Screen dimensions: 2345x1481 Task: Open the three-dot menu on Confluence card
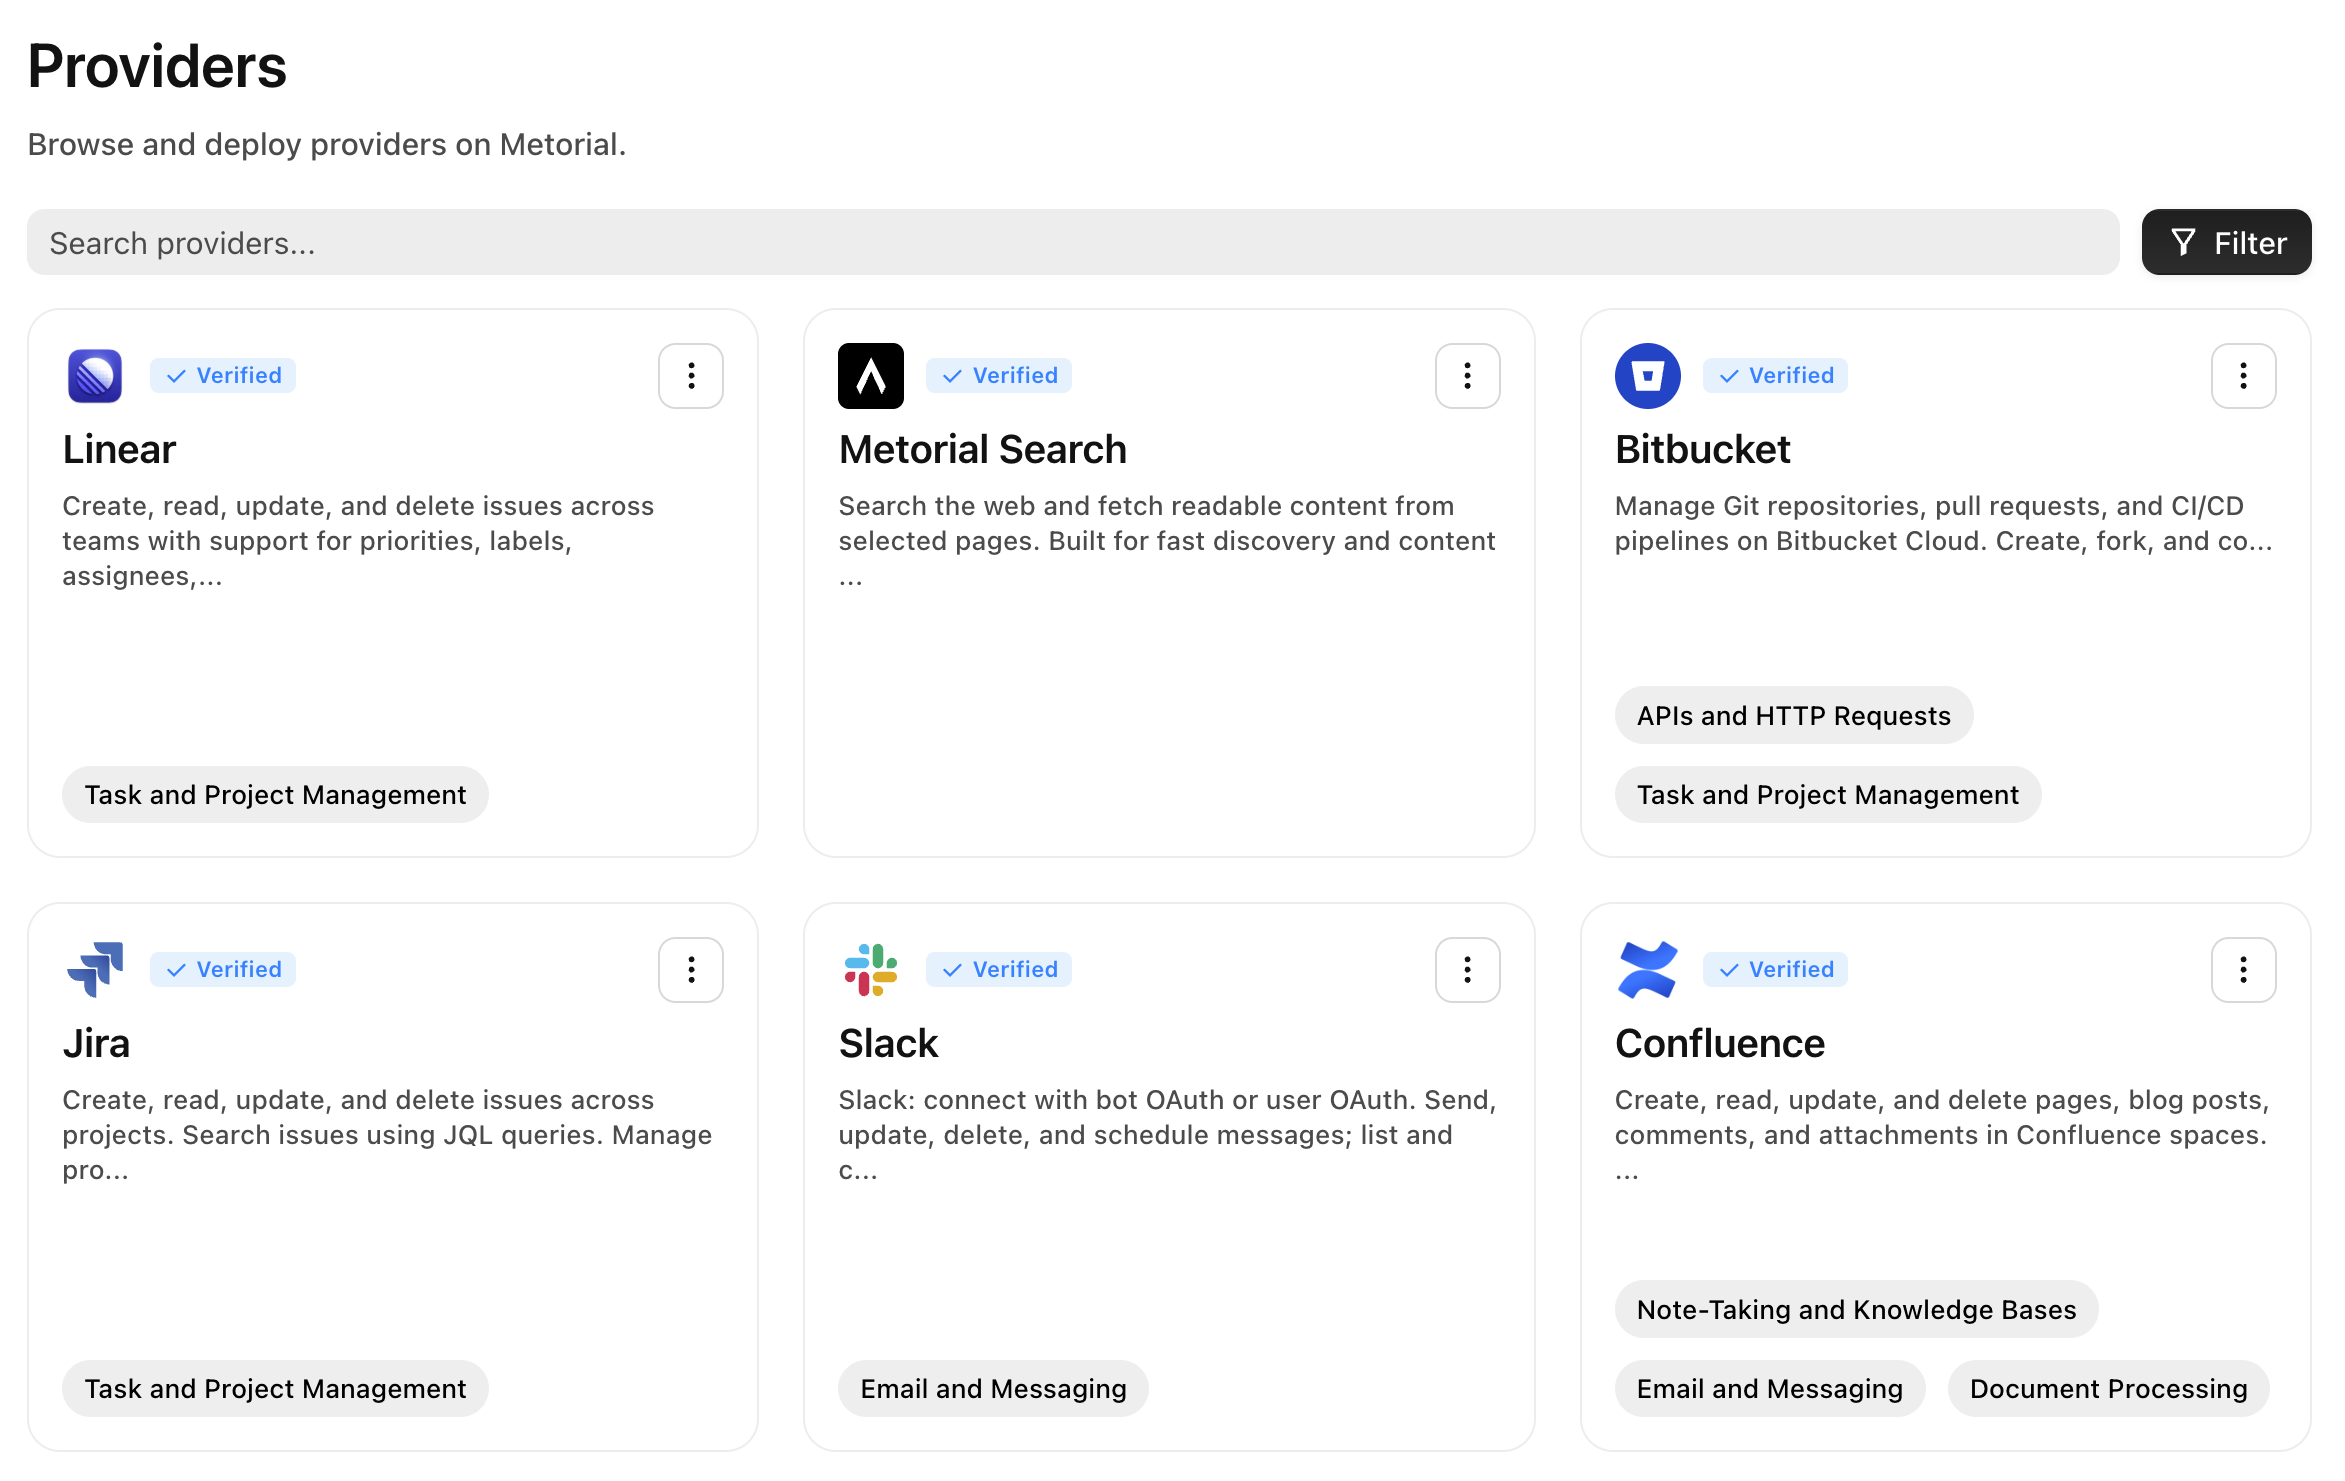pos(2243,970)
